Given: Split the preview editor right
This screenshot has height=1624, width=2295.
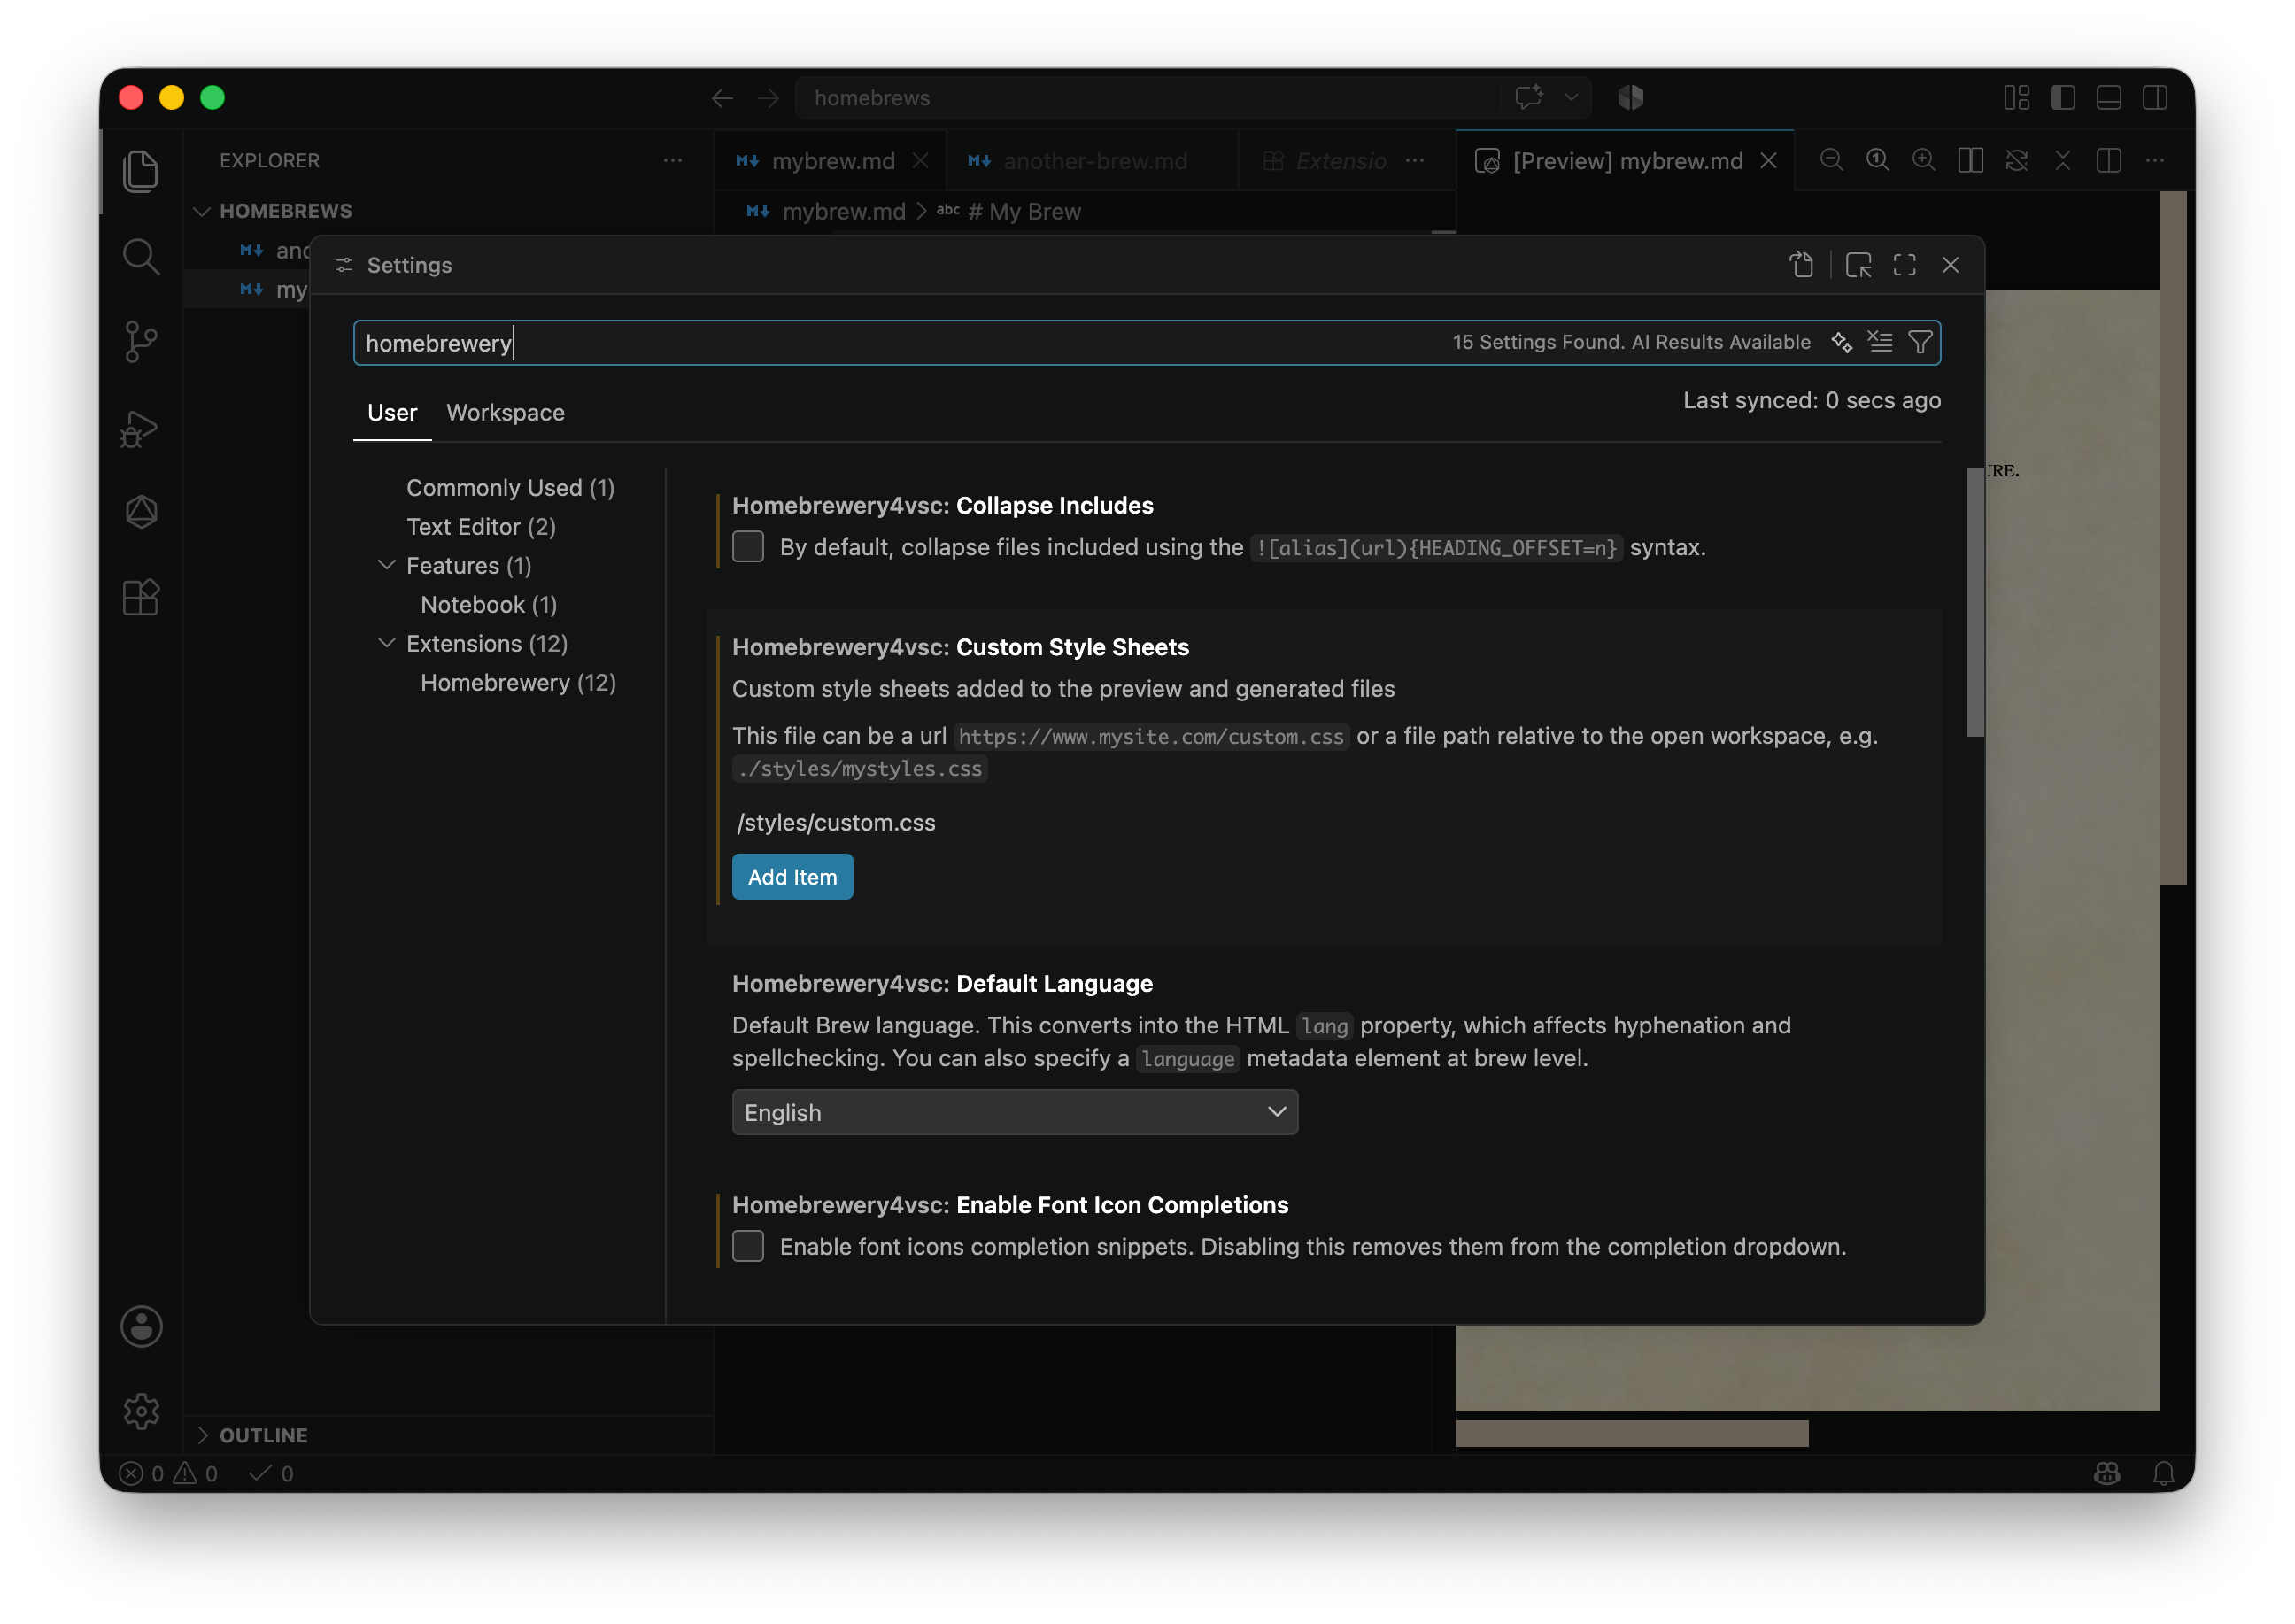Looking at the screenshot, I should (2108, 161).
